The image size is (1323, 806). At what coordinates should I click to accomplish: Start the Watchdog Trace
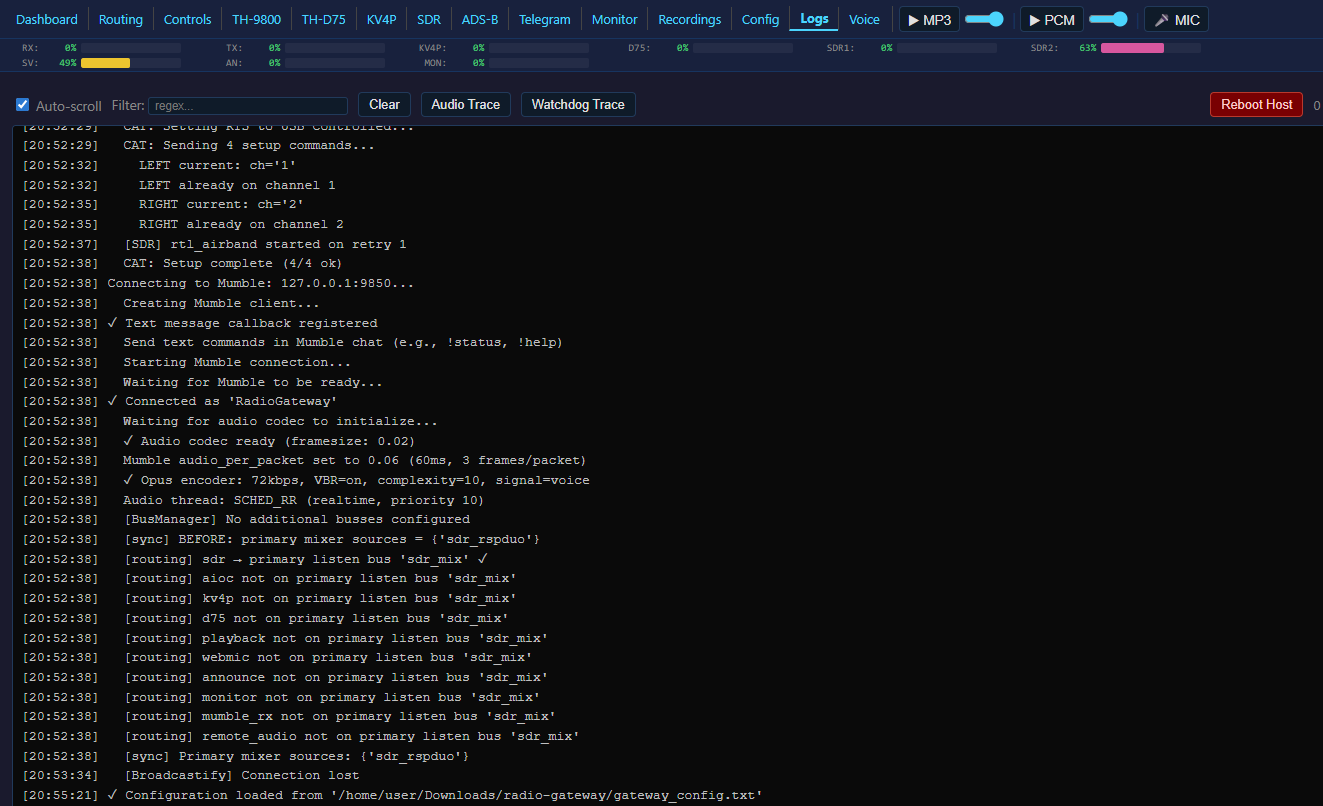[578, 104]
